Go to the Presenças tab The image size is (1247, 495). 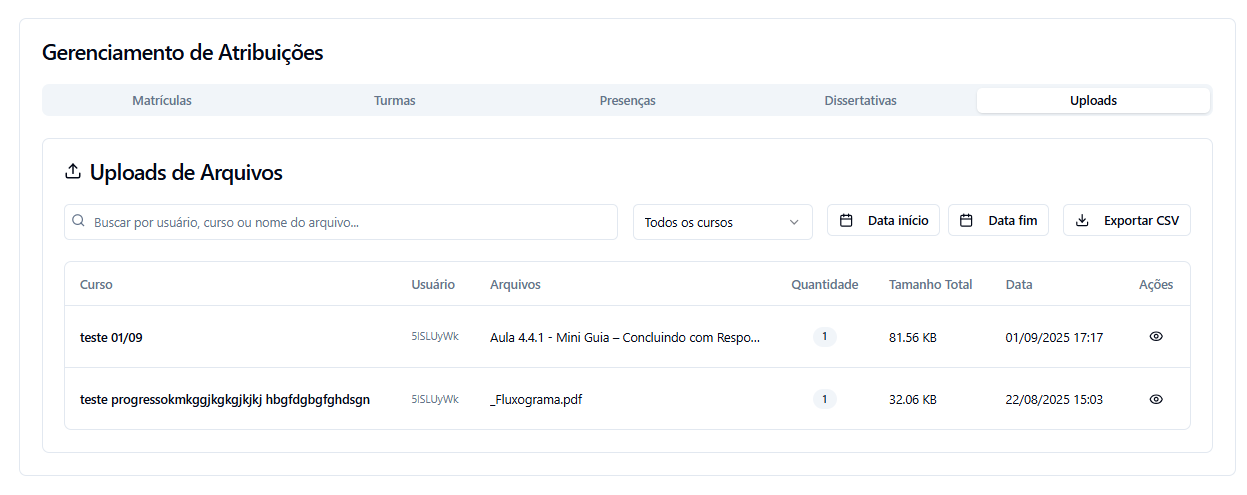point(627,101)
